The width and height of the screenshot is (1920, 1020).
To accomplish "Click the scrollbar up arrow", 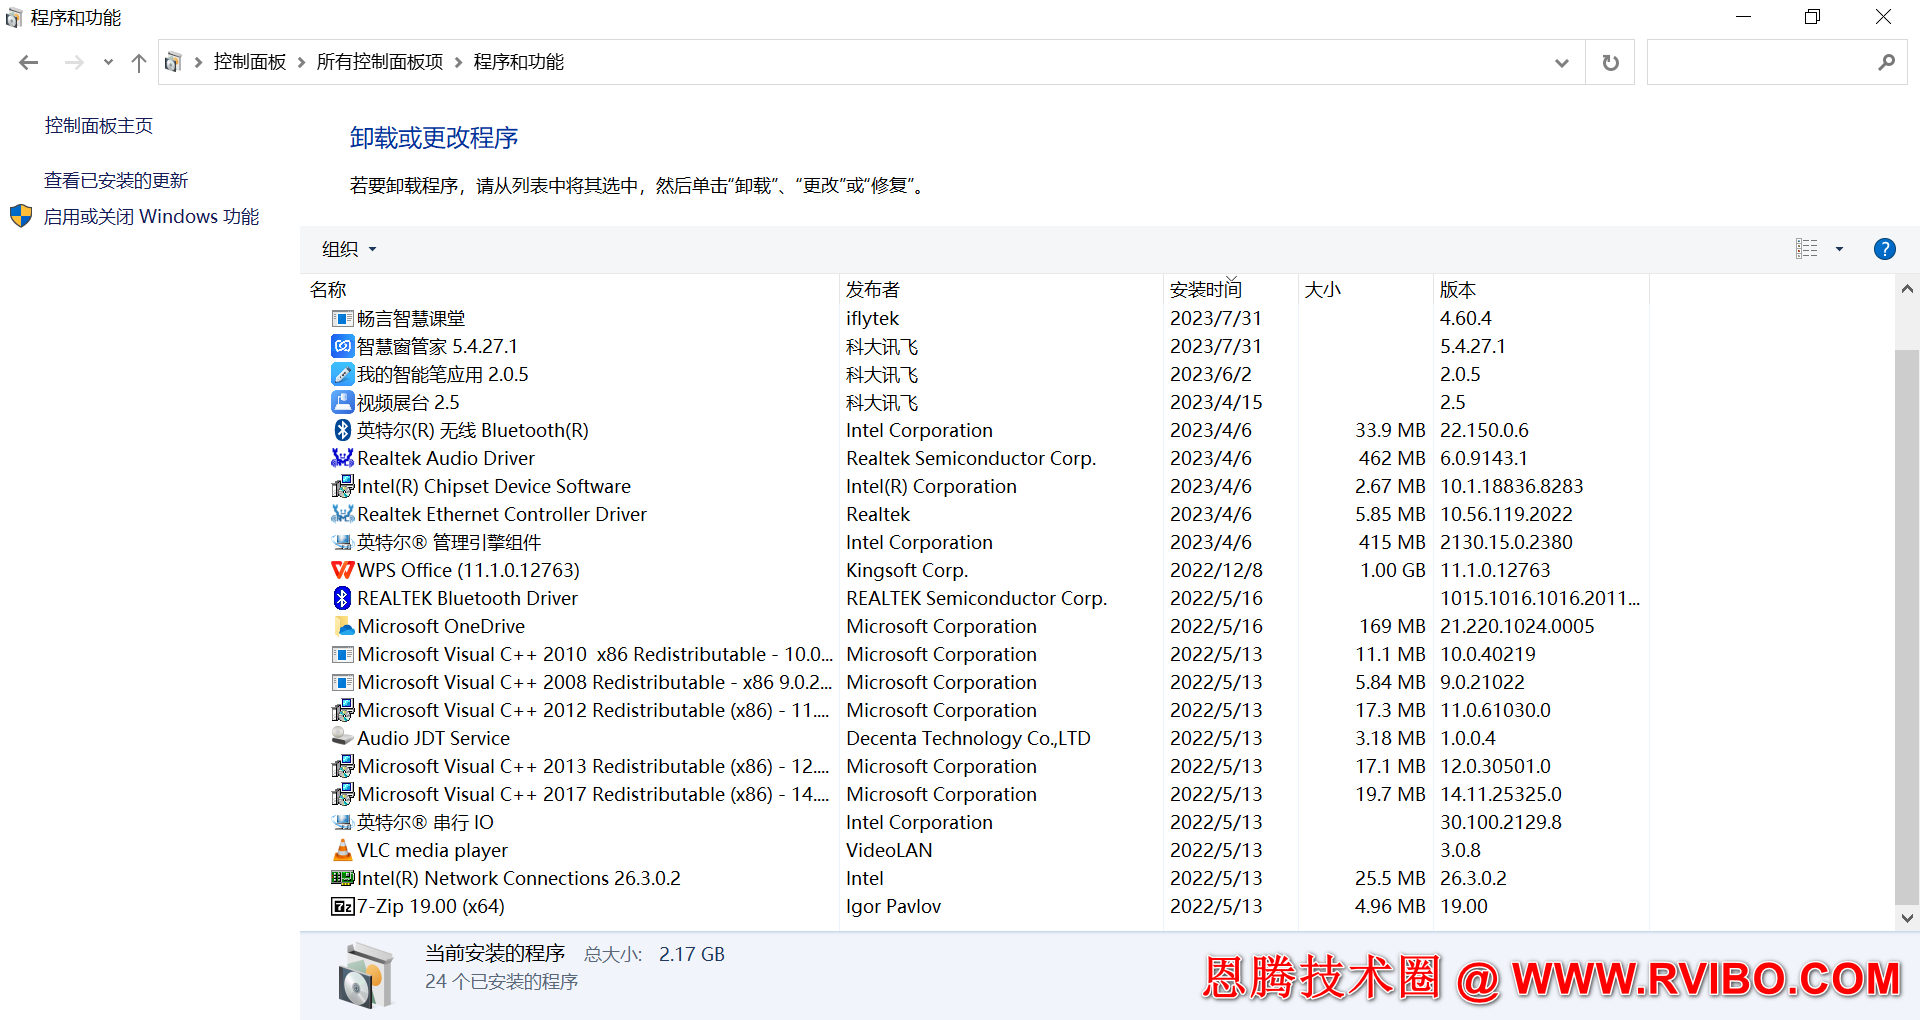I will click(x=1907, y=289).
